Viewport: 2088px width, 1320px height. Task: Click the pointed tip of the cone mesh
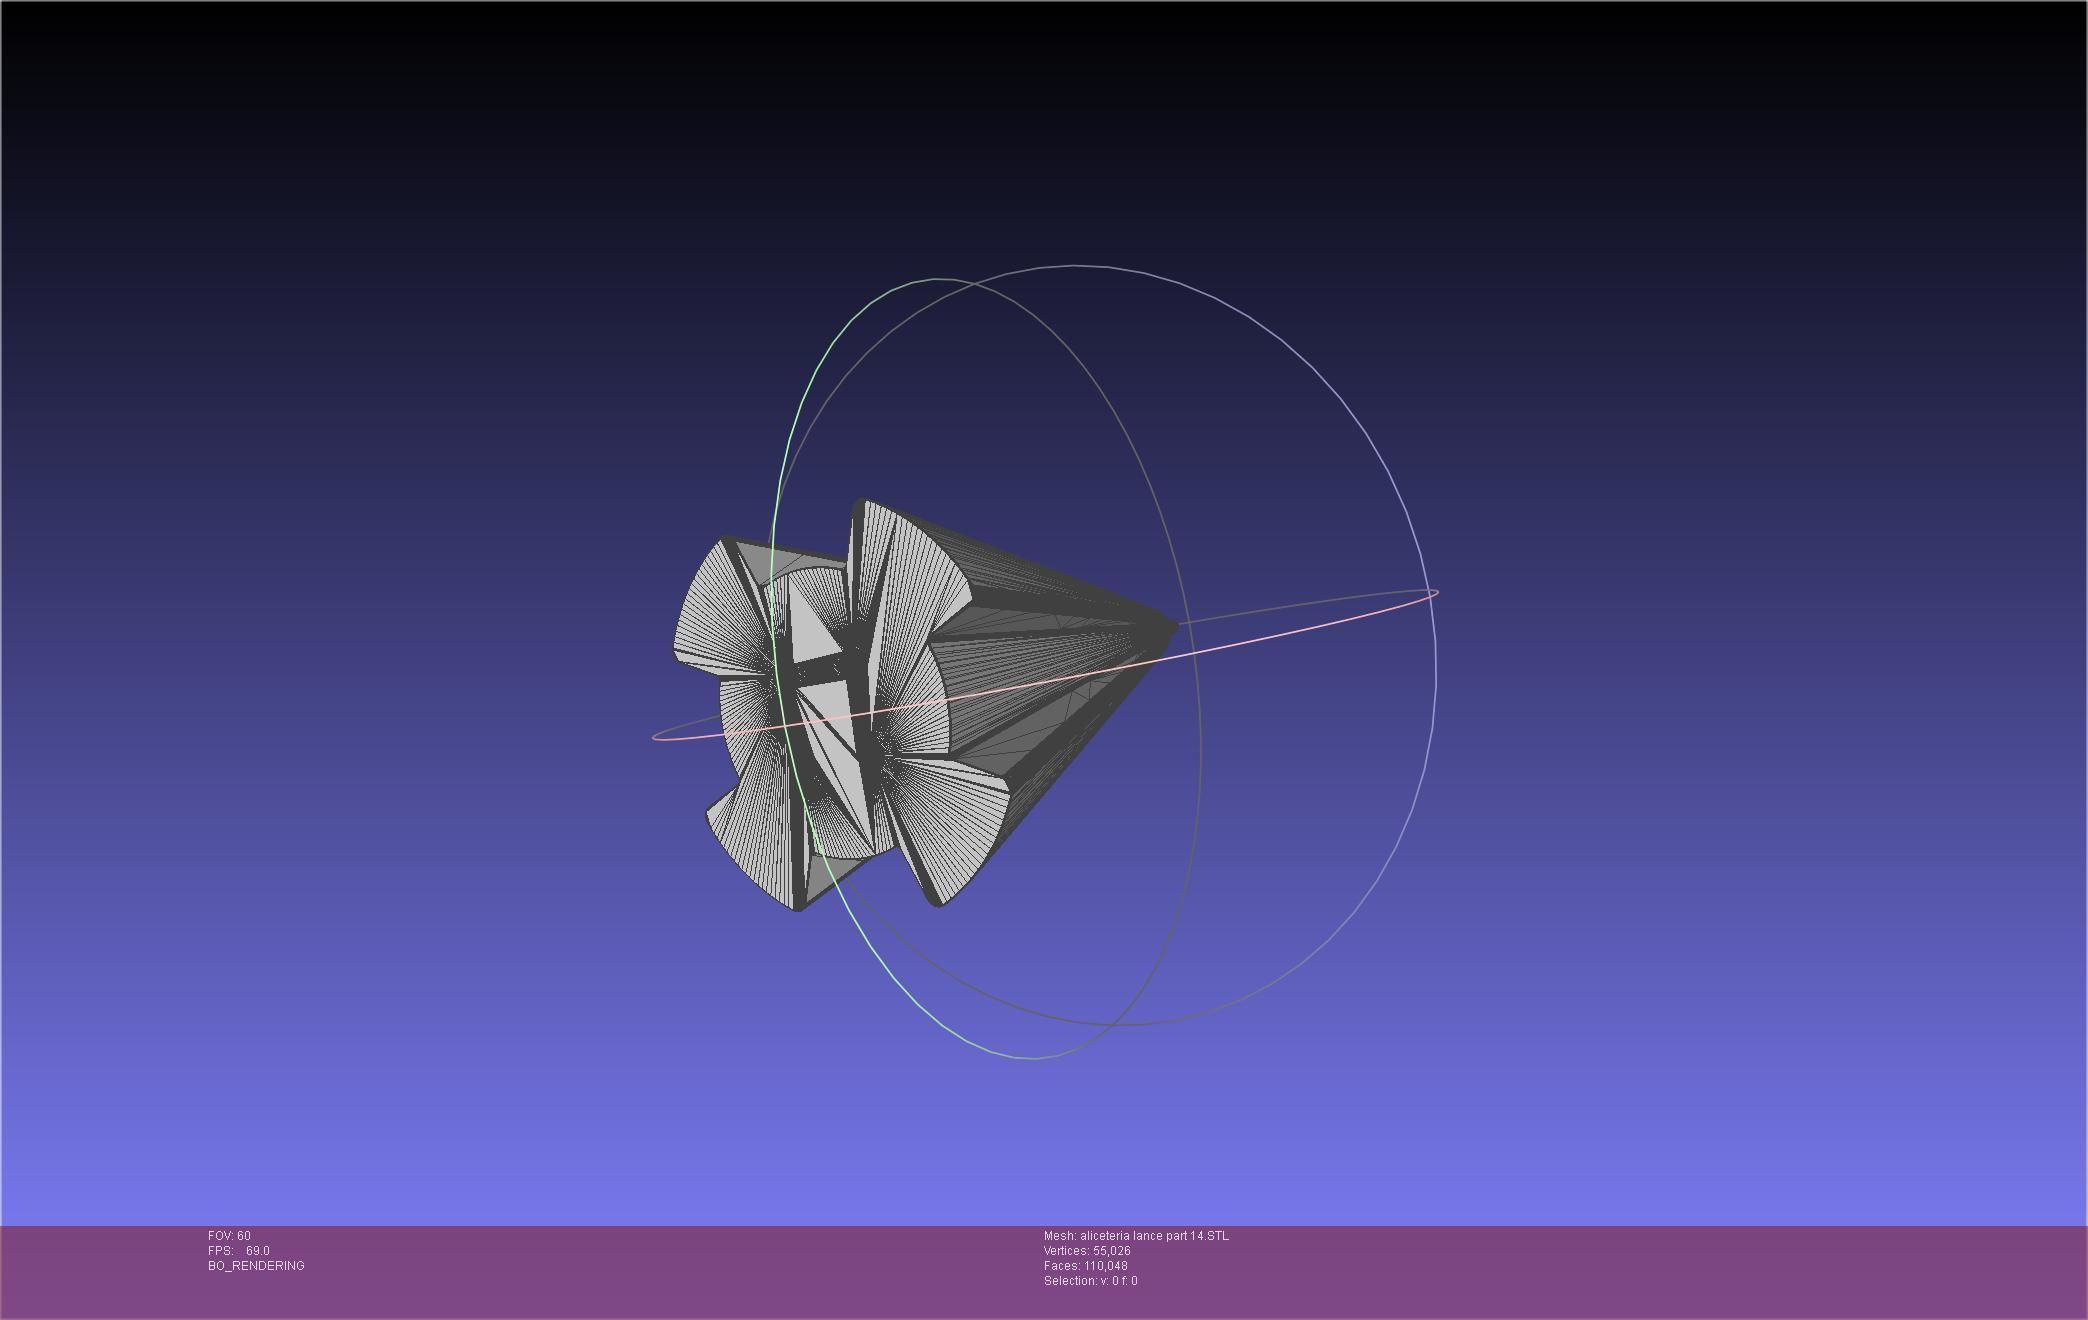click(x=1172, y=628)
